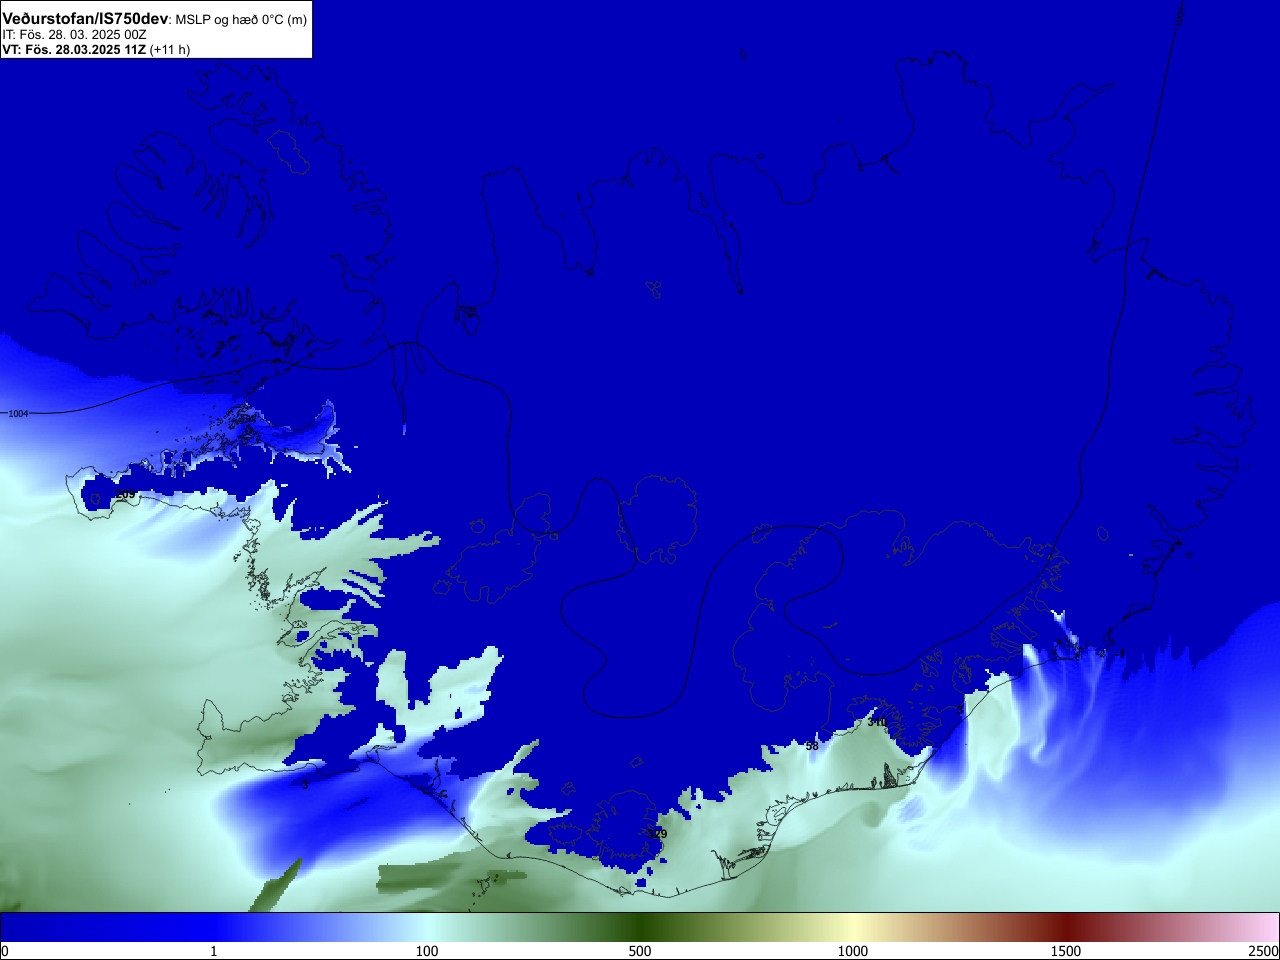The width and height of the screenshot is (1280, 960).
Task: Click the '500' tick label on color scale
Action: (640, 951)
